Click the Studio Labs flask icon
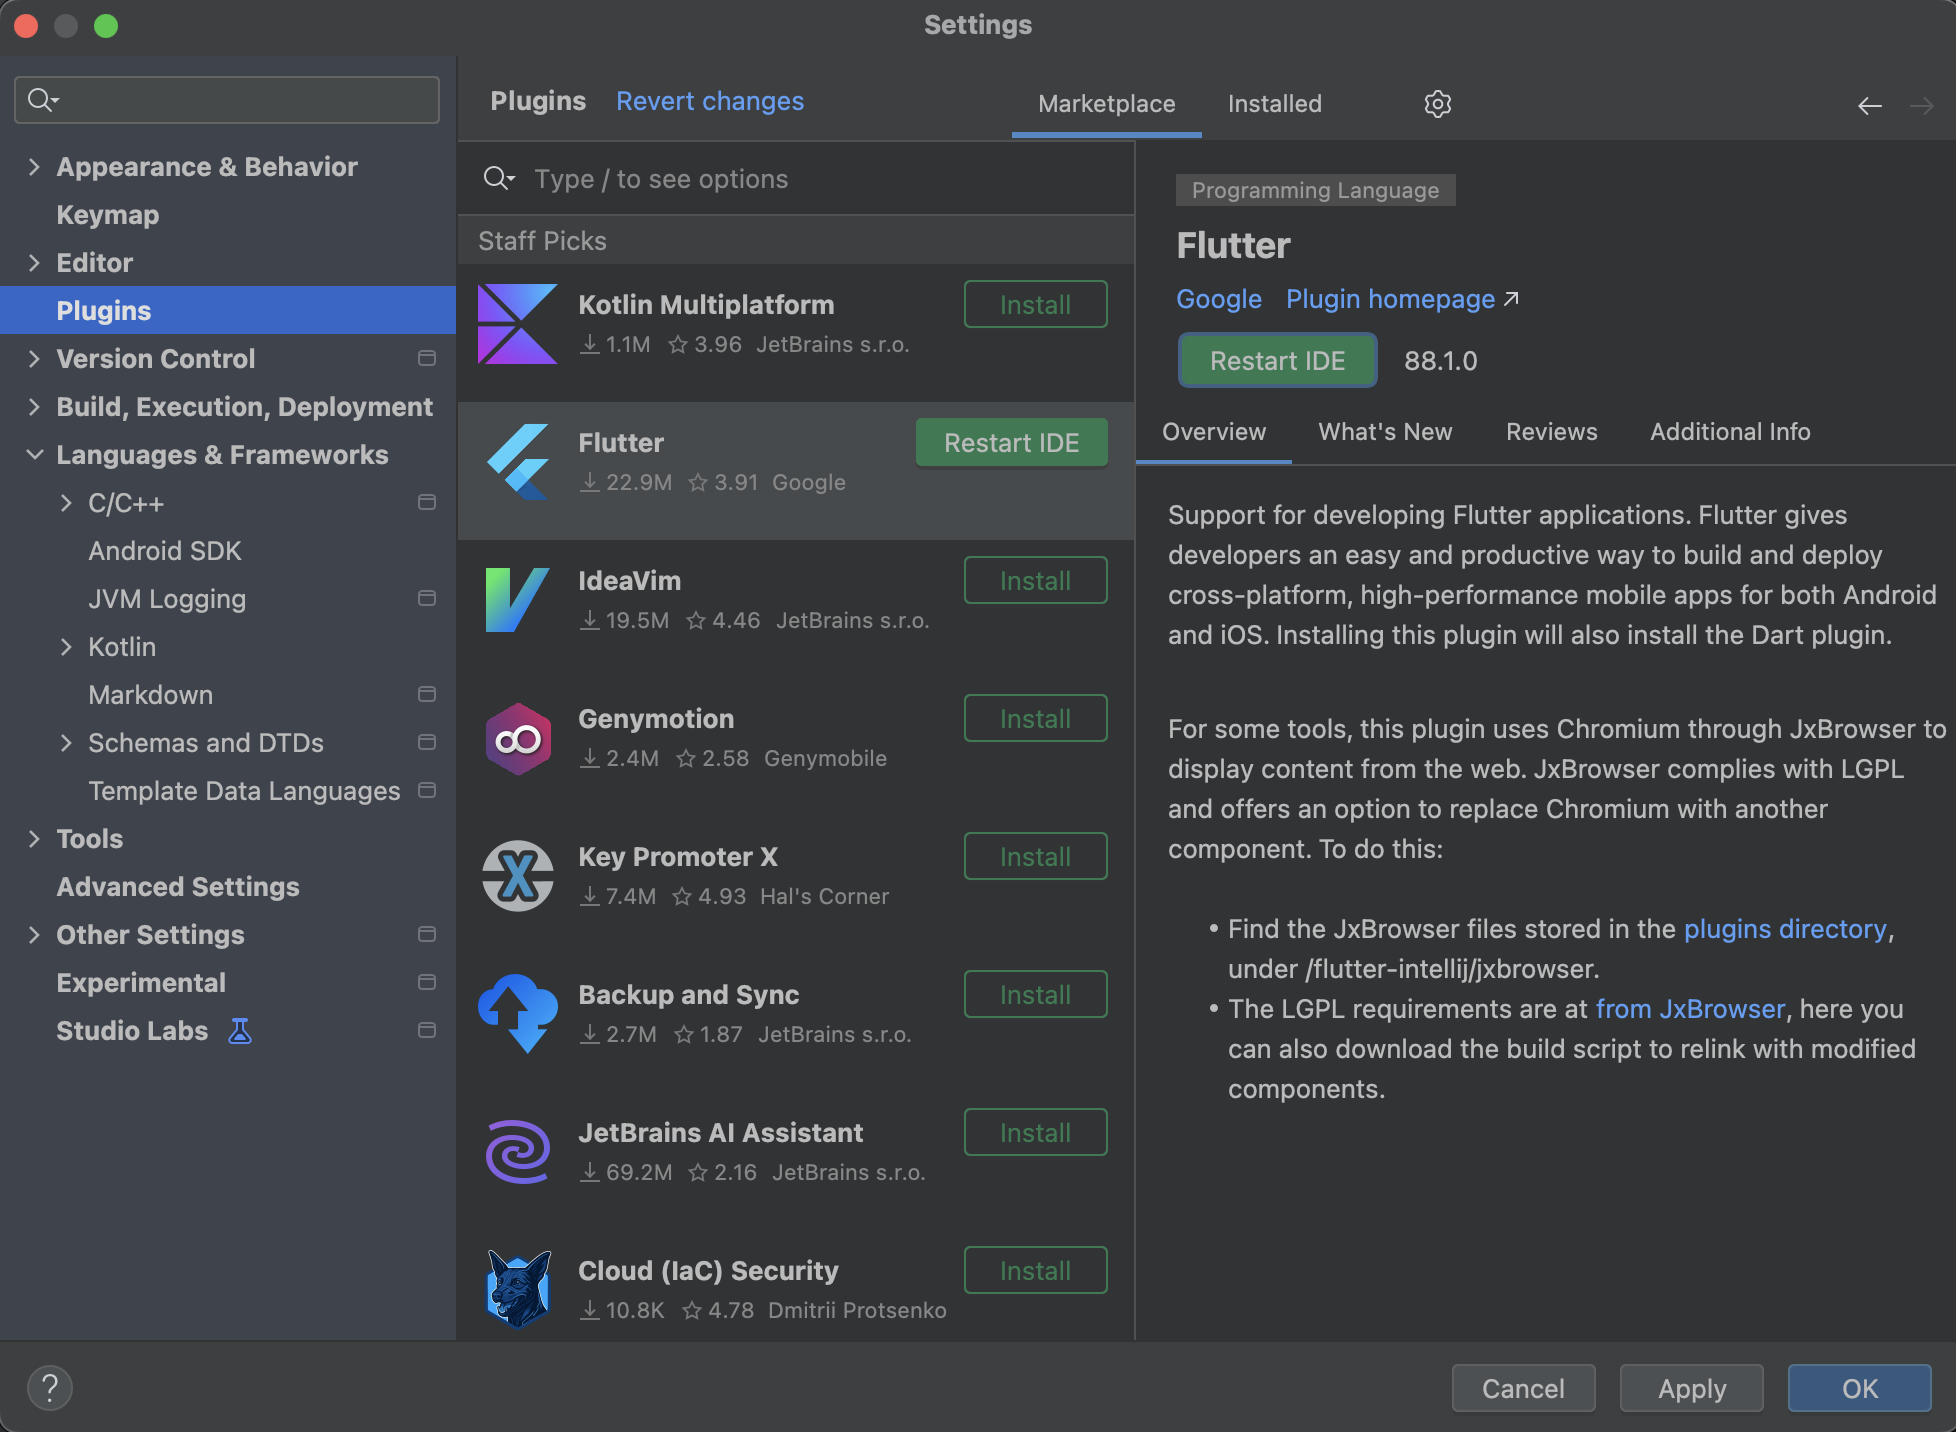Viewport: 1956px width, 1432px height. pyautogui.click(x=240, y=1031)
